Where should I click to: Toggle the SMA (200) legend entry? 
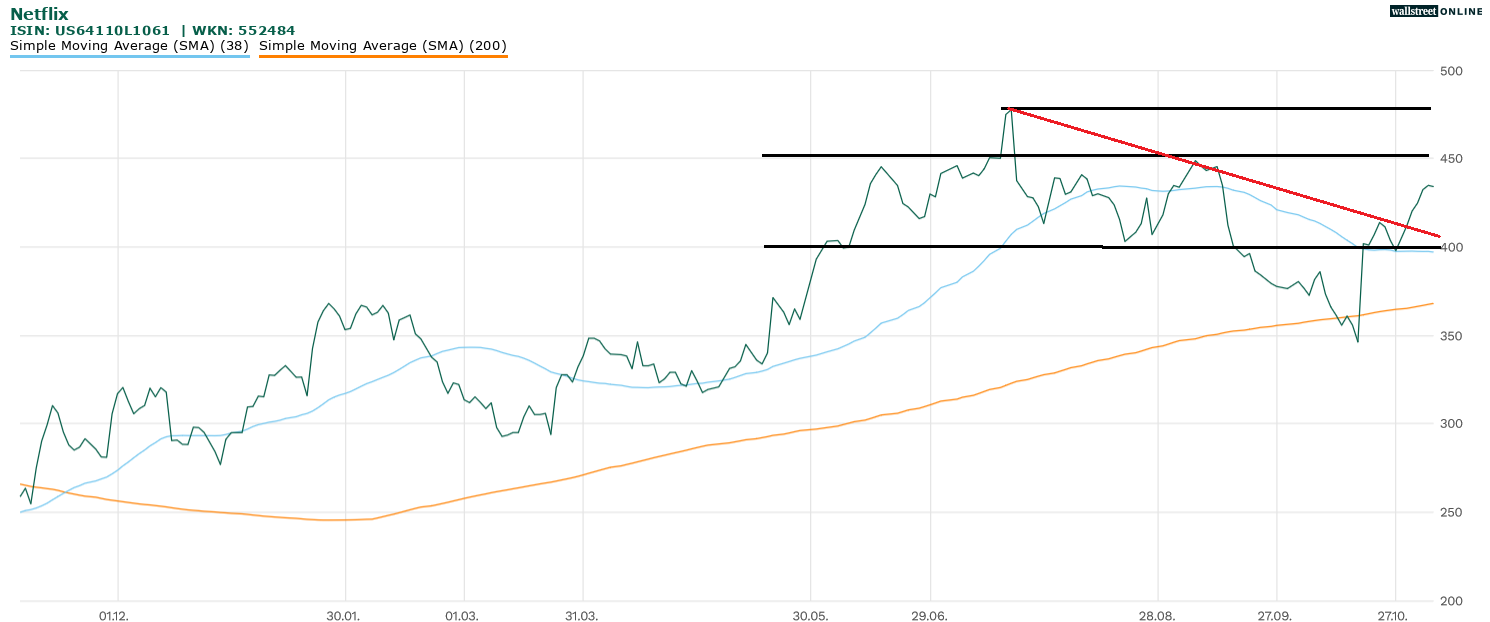pos(383,45)
